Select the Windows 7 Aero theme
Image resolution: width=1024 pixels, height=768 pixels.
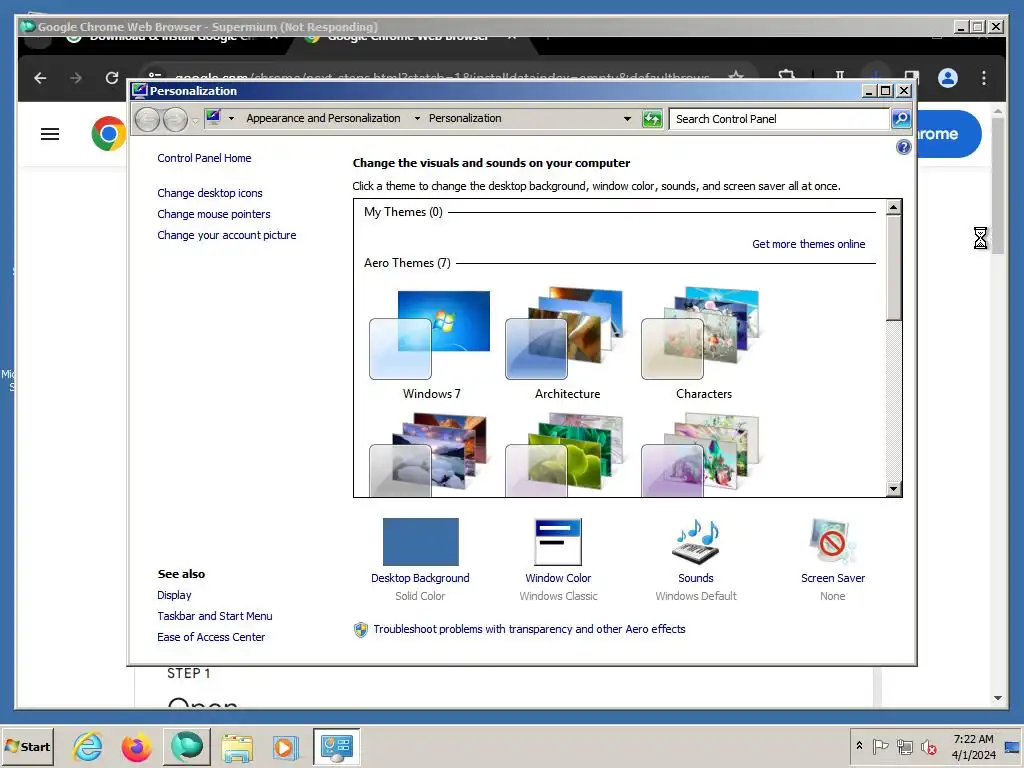[x=430, y=344]
